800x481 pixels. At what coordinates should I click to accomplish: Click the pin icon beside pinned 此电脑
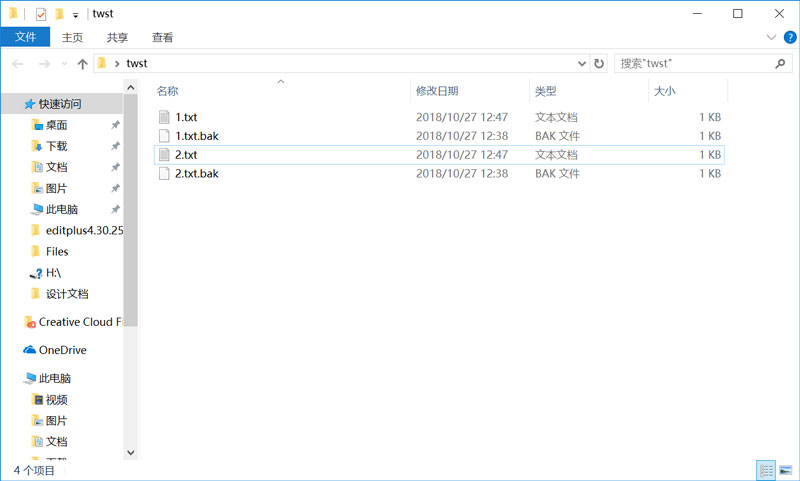(x=115, y=209)
